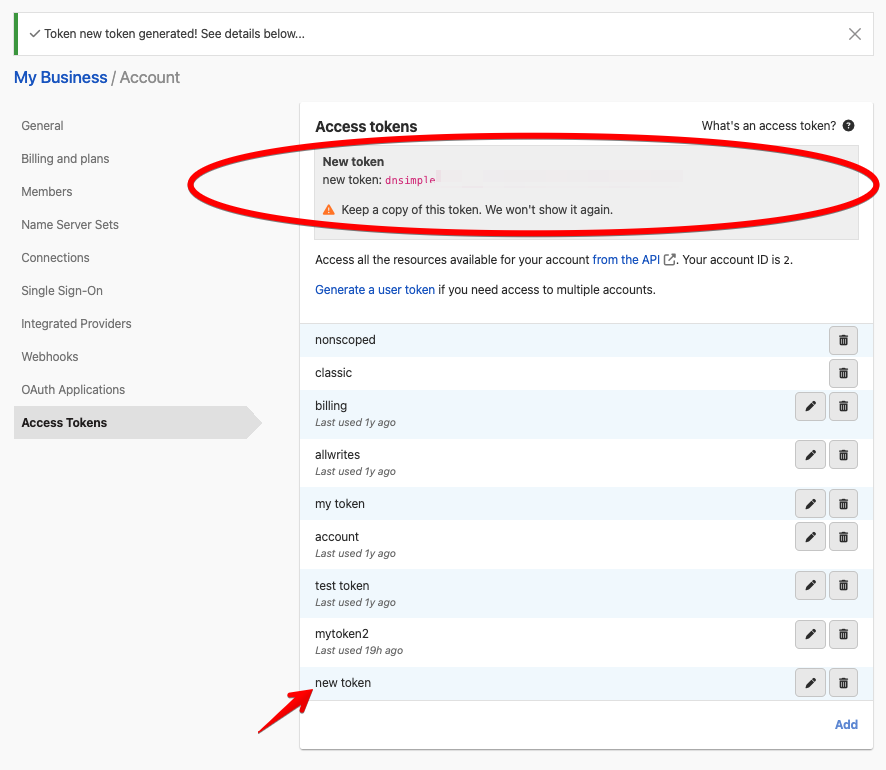This screenshot has height=770, width=886.
Task: Open the General settings section
Action: pyautogui.click(x=42, y=126)
